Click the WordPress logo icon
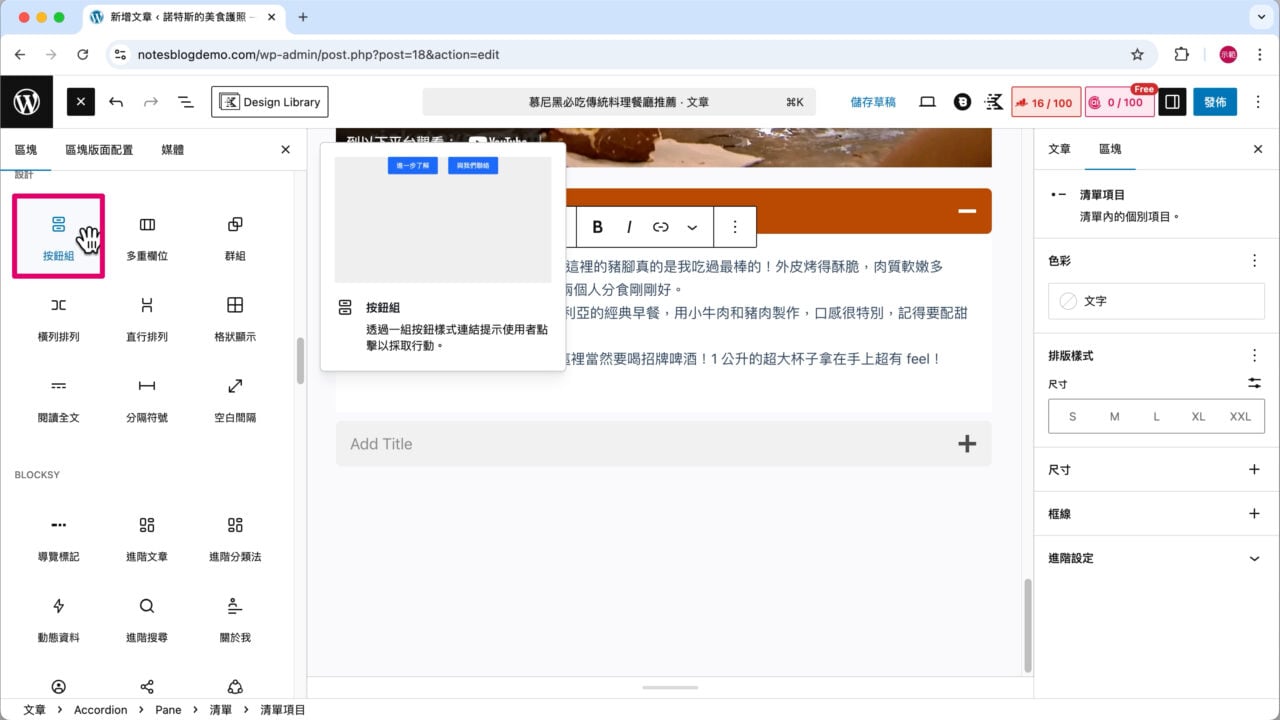 (27, 101)
